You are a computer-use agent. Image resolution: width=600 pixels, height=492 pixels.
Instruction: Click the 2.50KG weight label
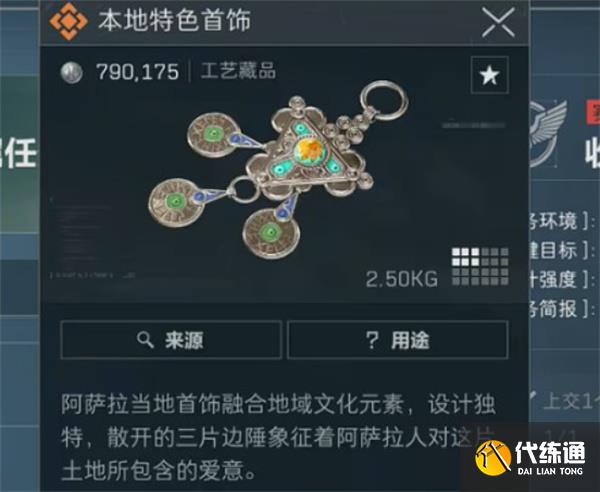click(402, 279)
